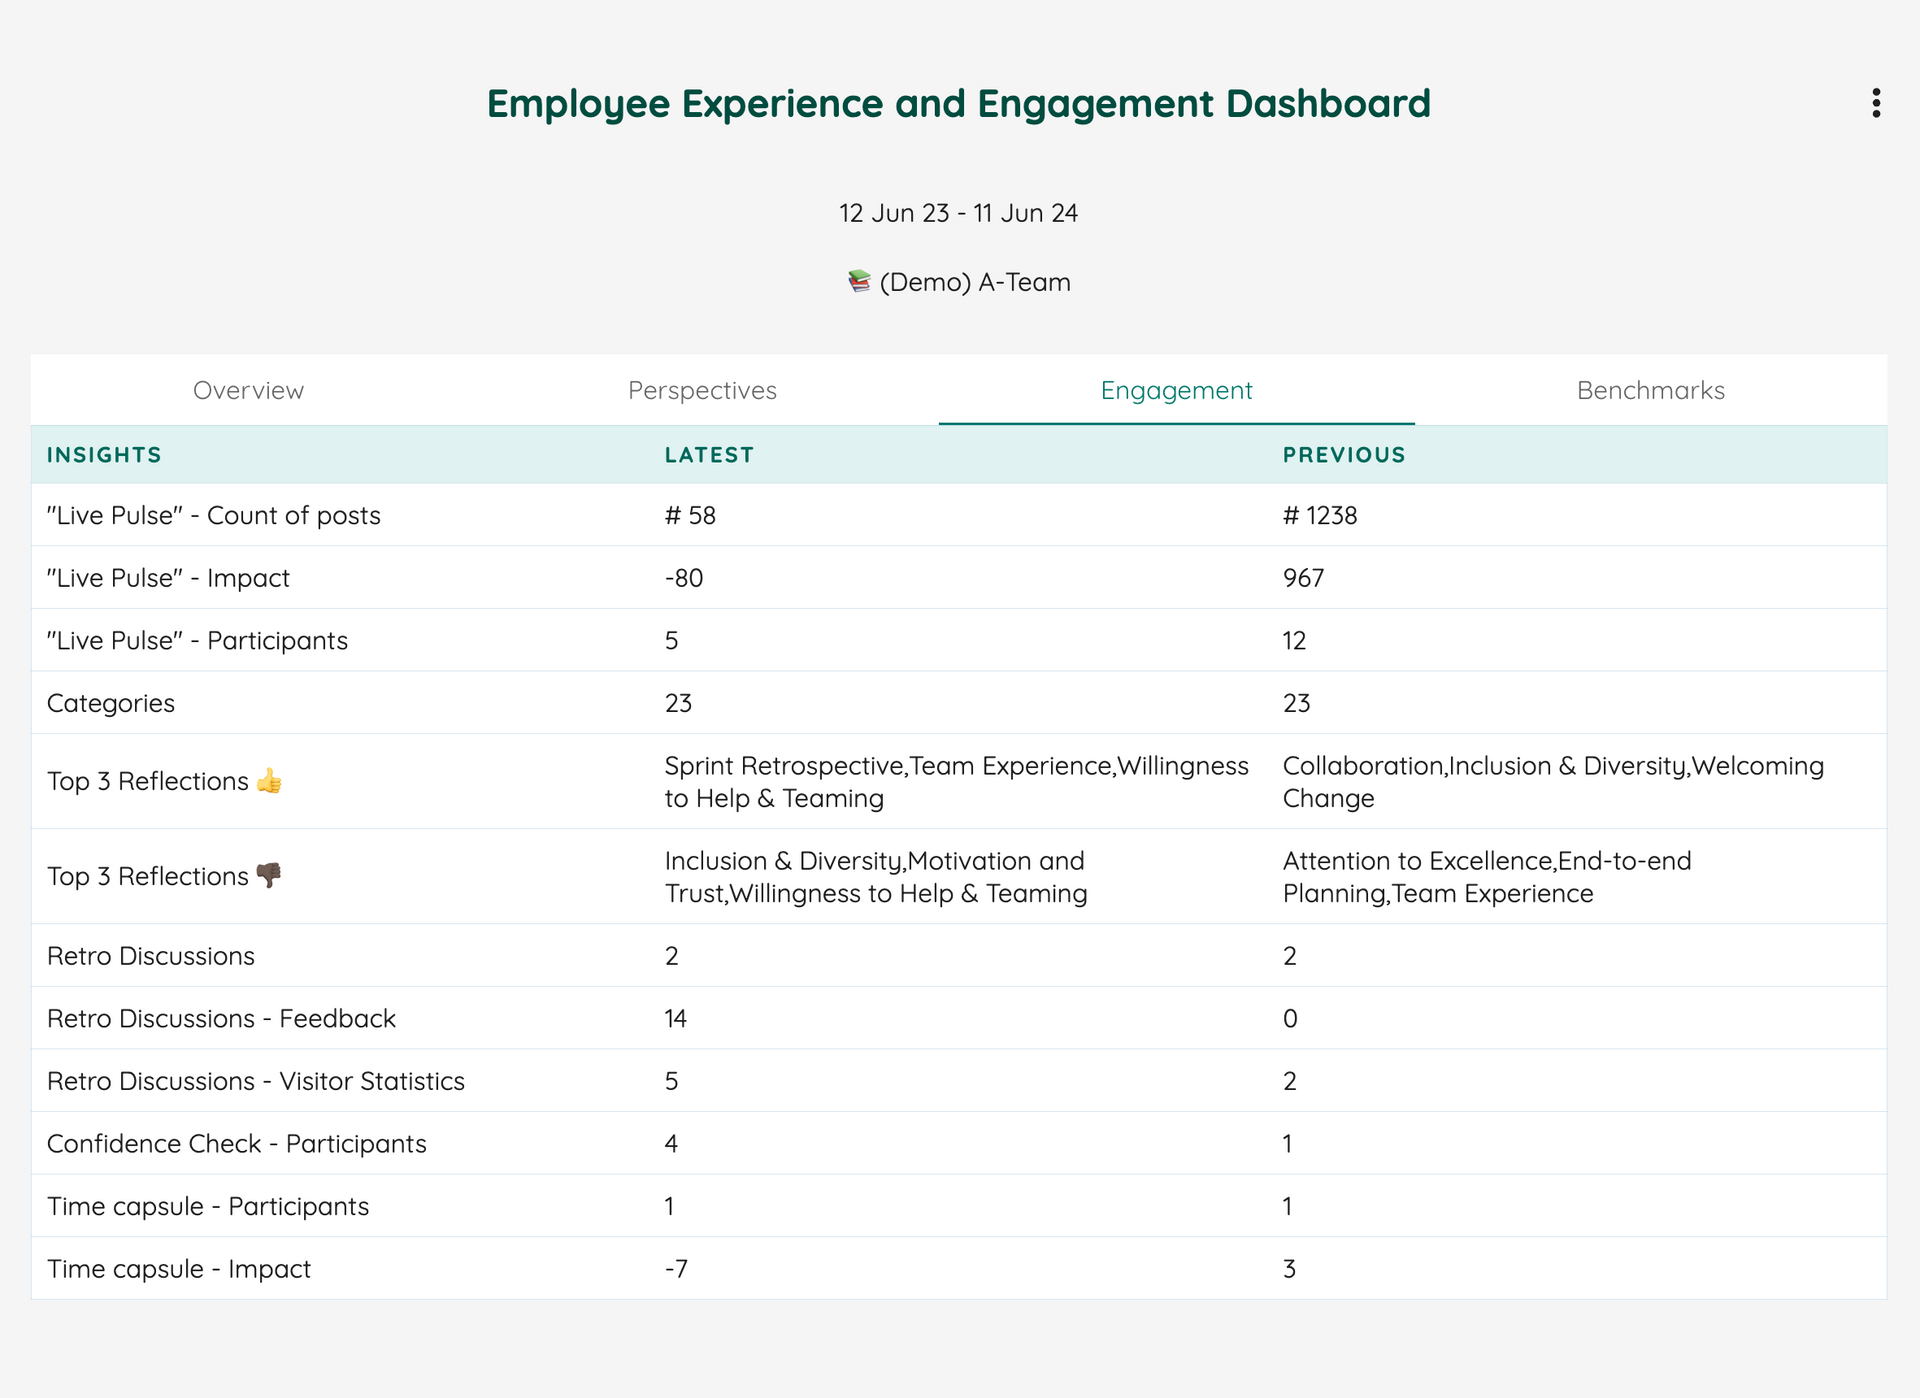
Task: Open the Benchmarks tab
Action: tap(1651, 390)
